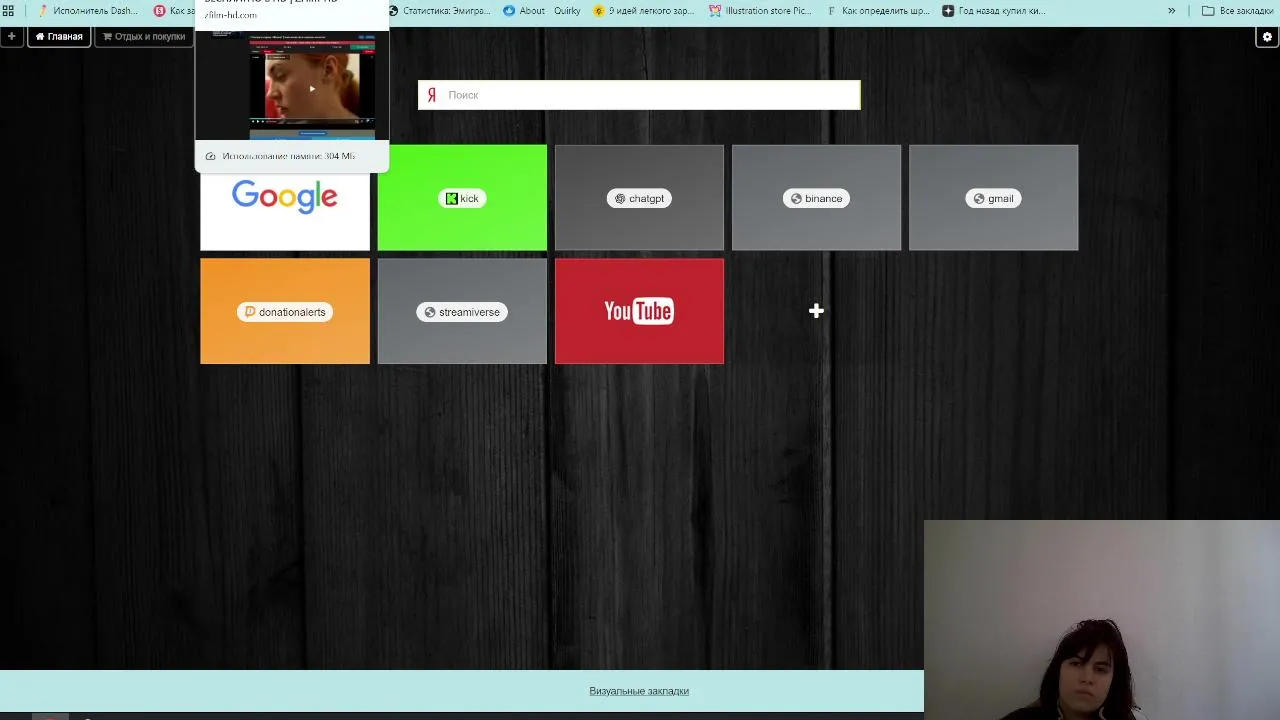The width and height of the screenshot is (1280, 720).
Task: Add a new speed dial group with plus tab
Action: click(x=11, y=36)
